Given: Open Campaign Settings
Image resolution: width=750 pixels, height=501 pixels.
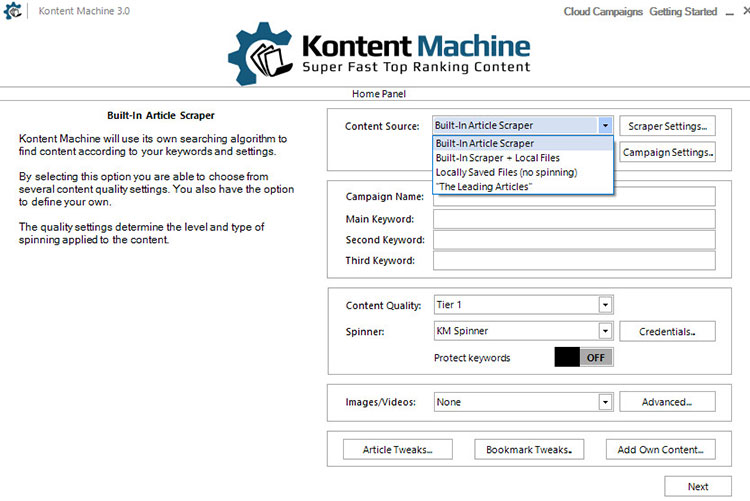Looking at the screenshot, I should 667,152.
